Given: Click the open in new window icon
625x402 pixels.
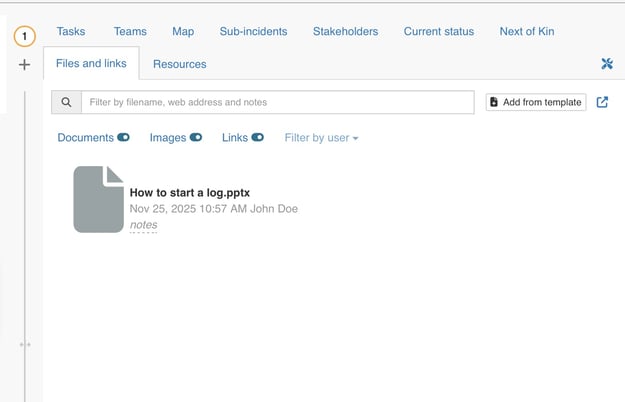Looking at the screenshot, I should (x=602, y=102).
